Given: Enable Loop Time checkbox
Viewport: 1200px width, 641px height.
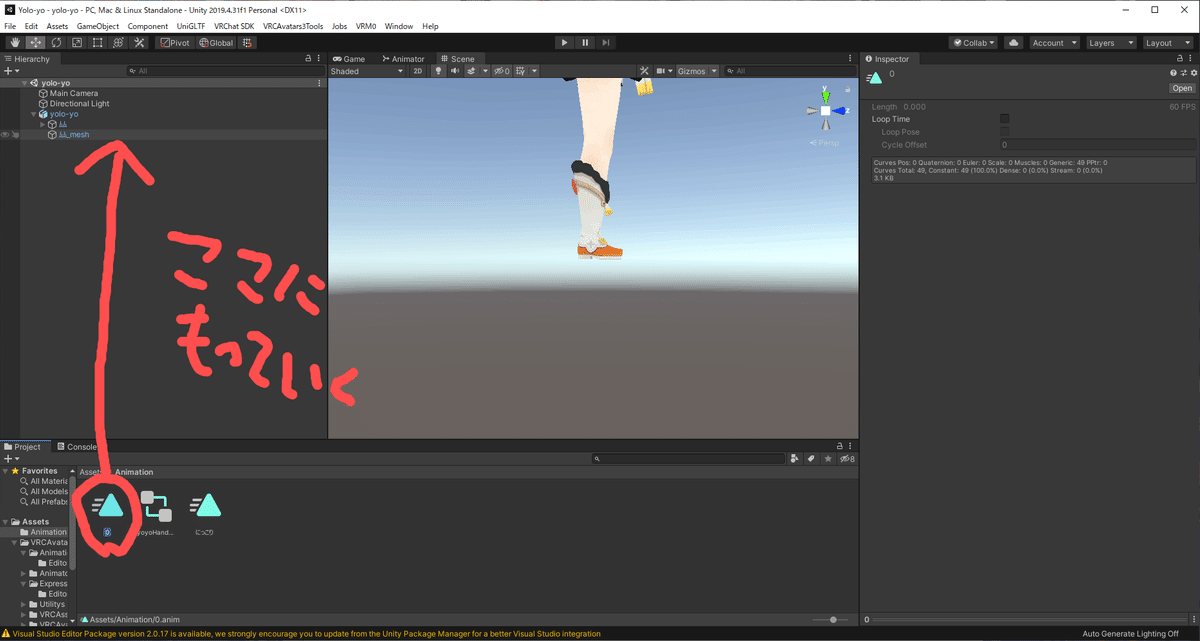Looking at the screenshot, I should [1005, 119].
